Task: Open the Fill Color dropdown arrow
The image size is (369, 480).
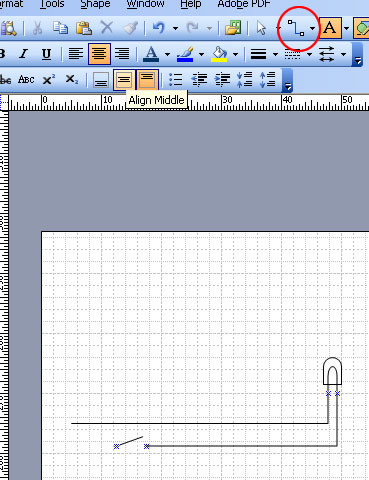Action: [x=235, y=54]
